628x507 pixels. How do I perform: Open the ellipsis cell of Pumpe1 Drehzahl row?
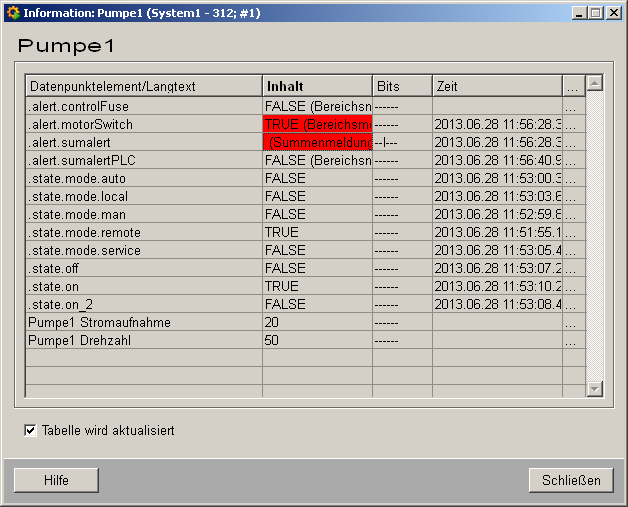coord(574,340)
